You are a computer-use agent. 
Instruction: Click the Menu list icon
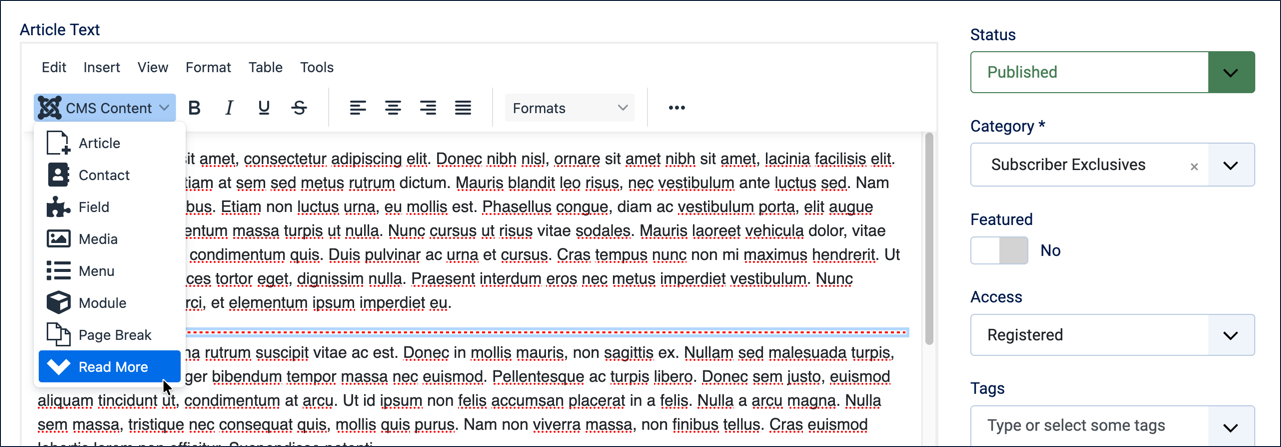(59, 271)
